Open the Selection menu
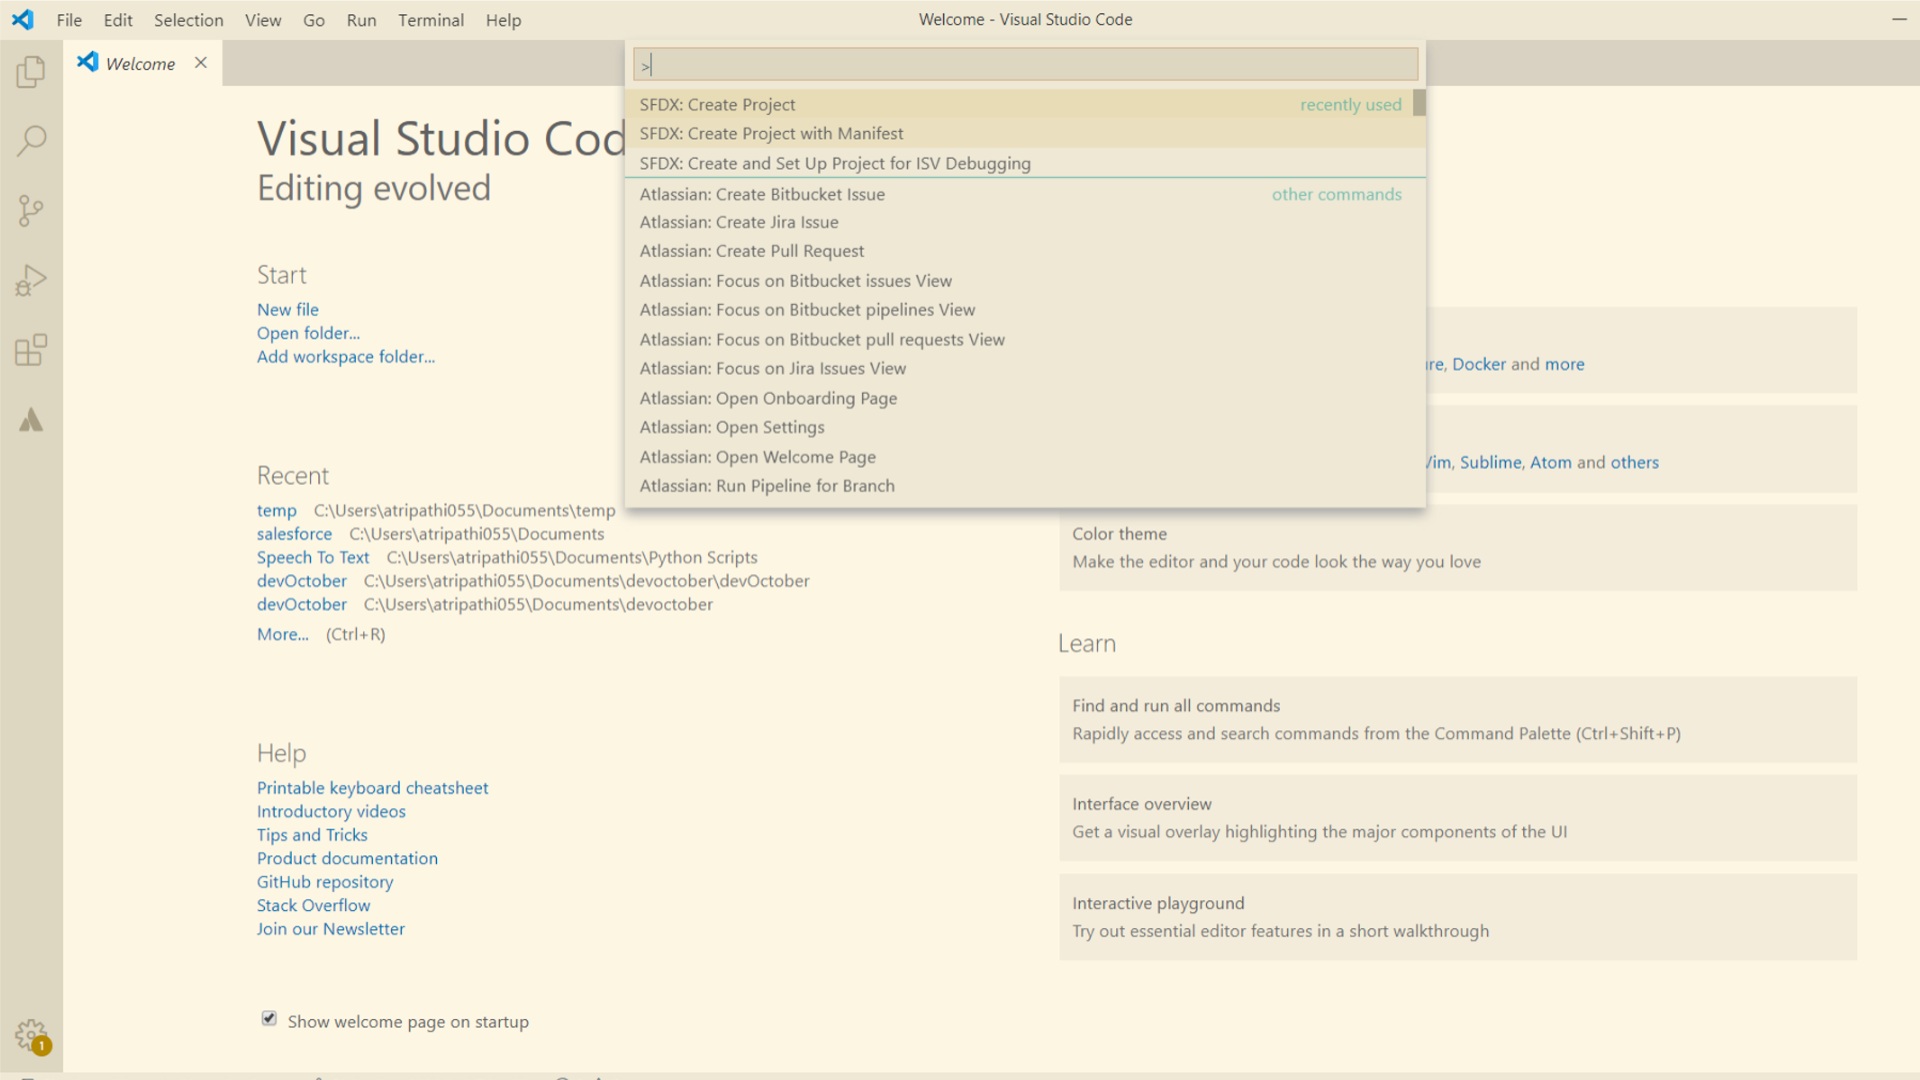1920x1080 pixels. [x=188, y=20]
